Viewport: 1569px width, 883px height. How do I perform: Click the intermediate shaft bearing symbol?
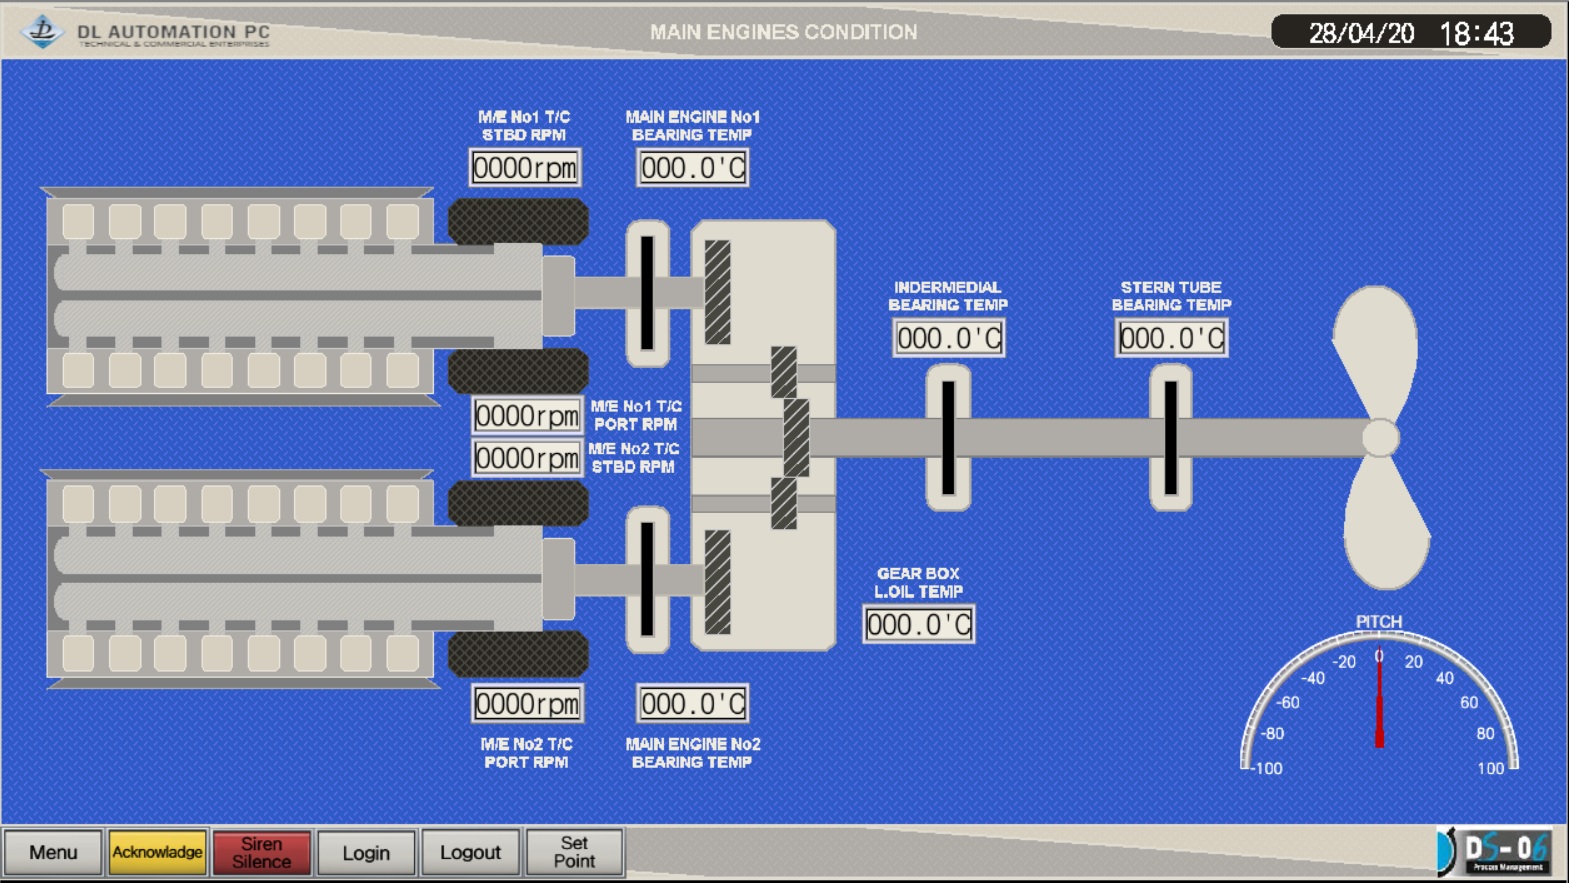(948, 438)
